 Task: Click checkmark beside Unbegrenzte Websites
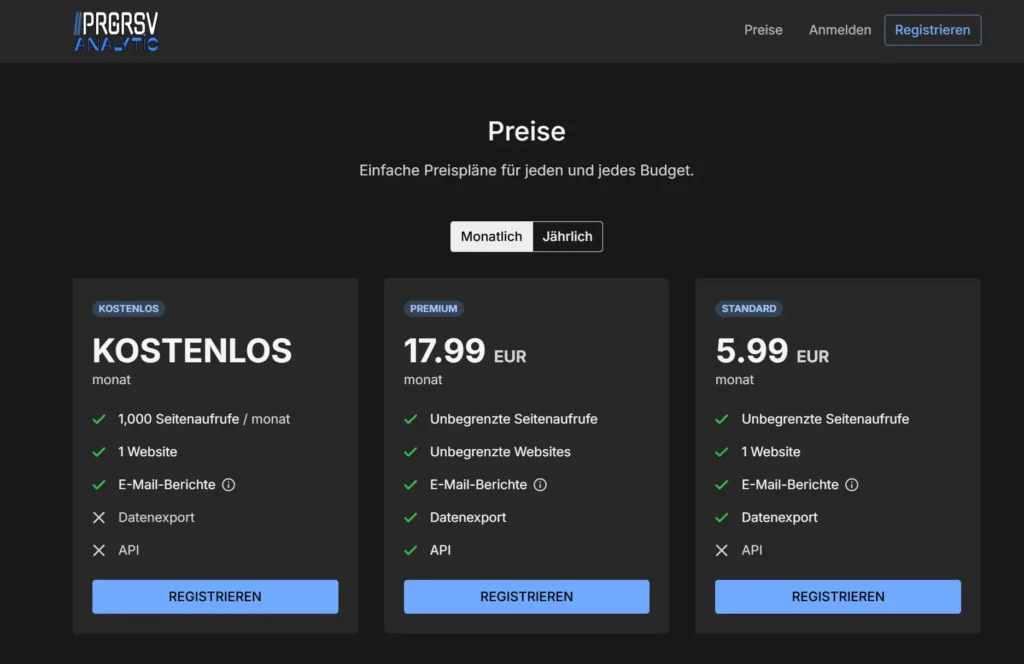[x=410, y=452]
